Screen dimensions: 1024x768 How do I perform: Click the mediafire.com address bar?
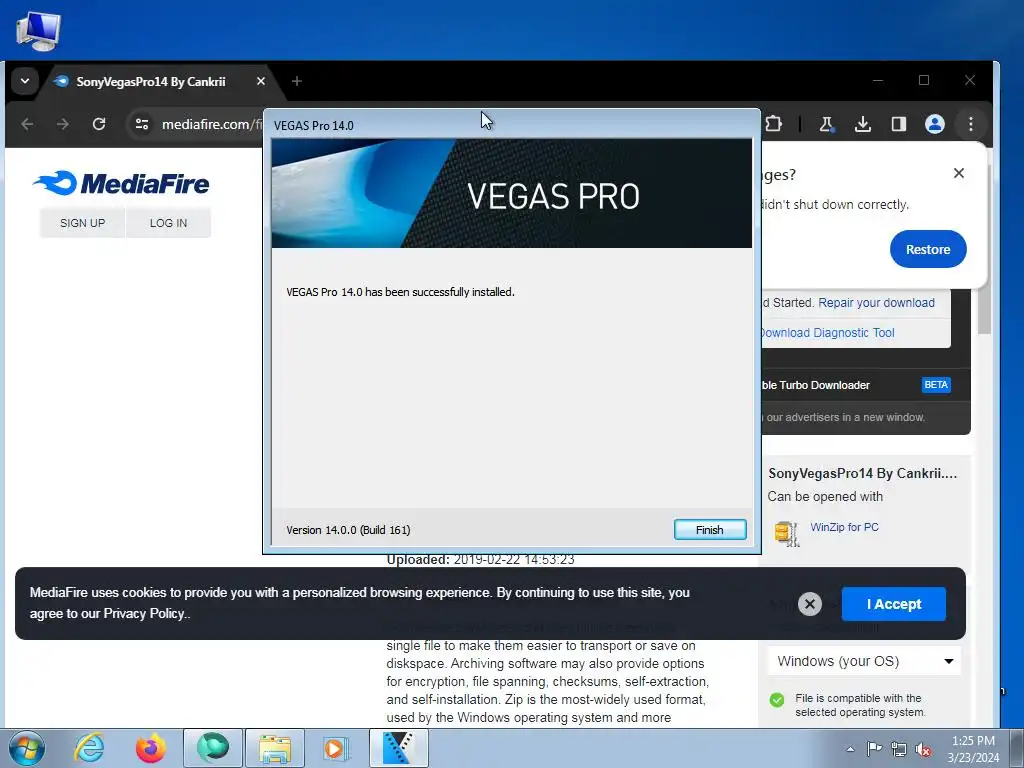(210, 124)
